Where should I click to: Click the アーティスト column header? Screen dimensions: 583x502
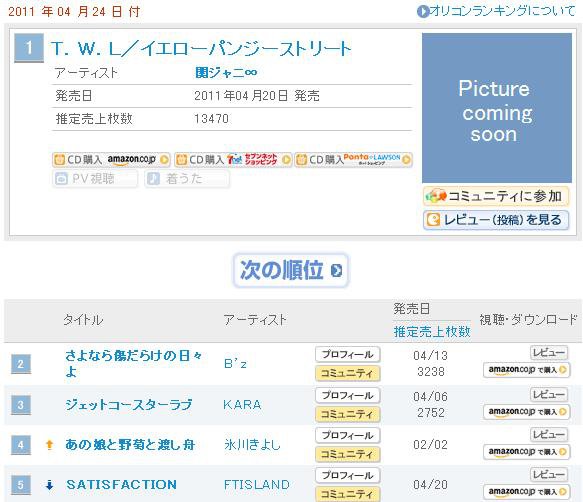click(255, 320)
